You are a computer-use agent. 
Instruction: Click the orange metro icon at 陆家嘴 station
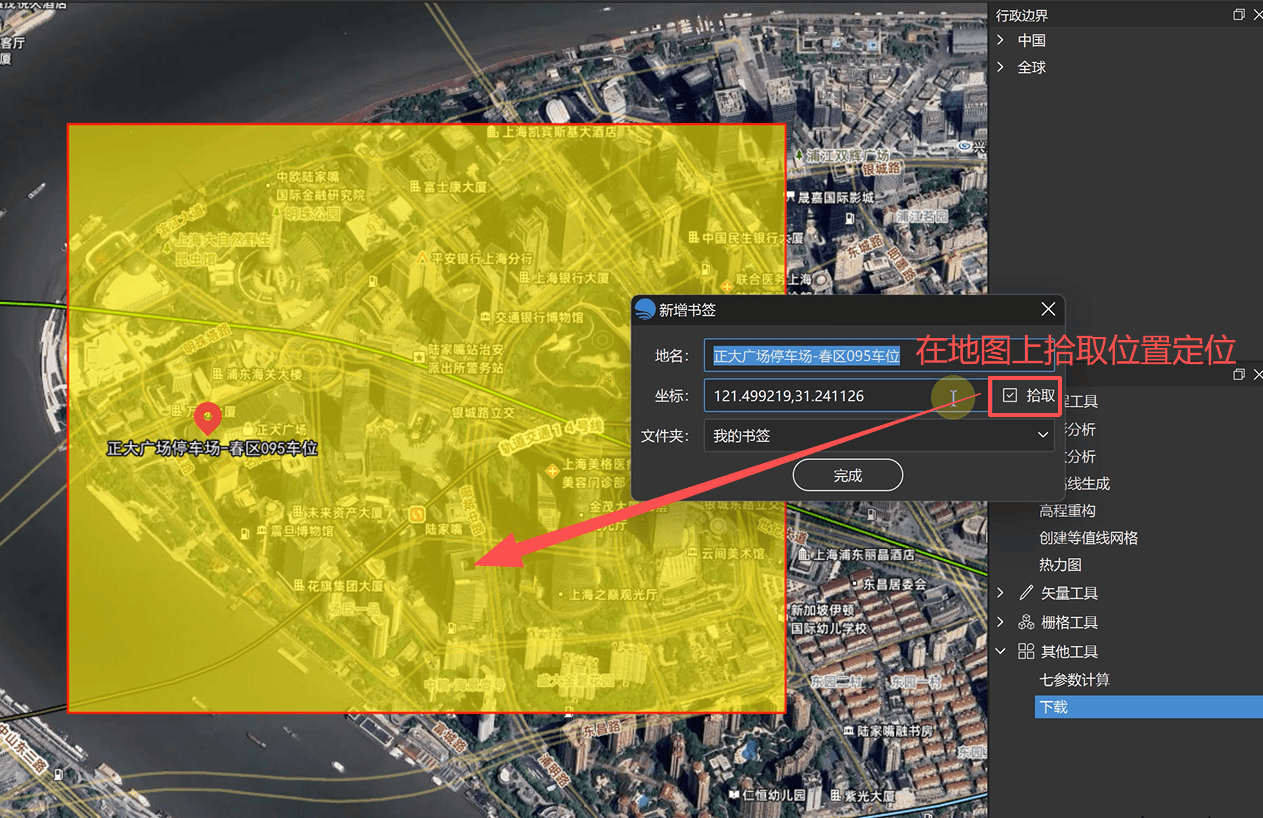tap(416, 513)
